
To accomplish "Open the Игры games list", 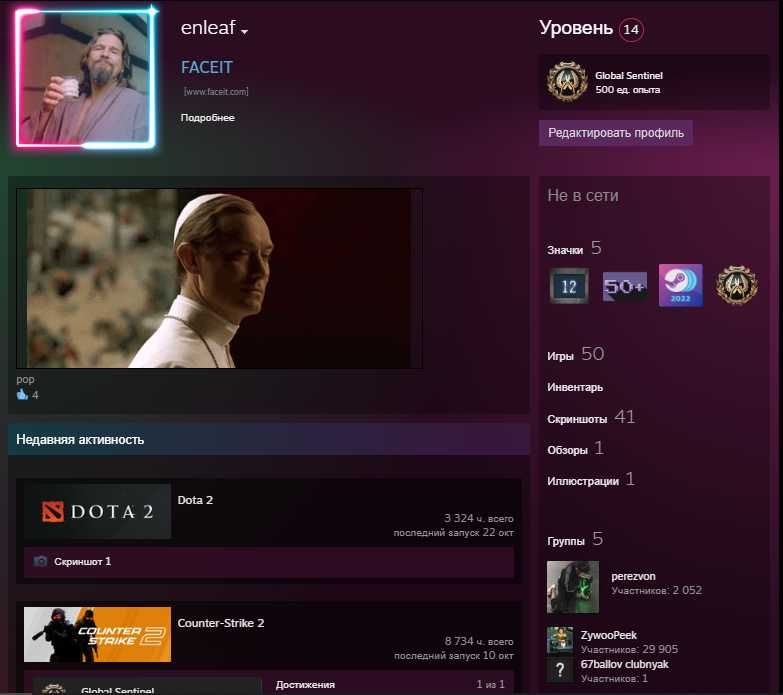I will tap(560, 356).
